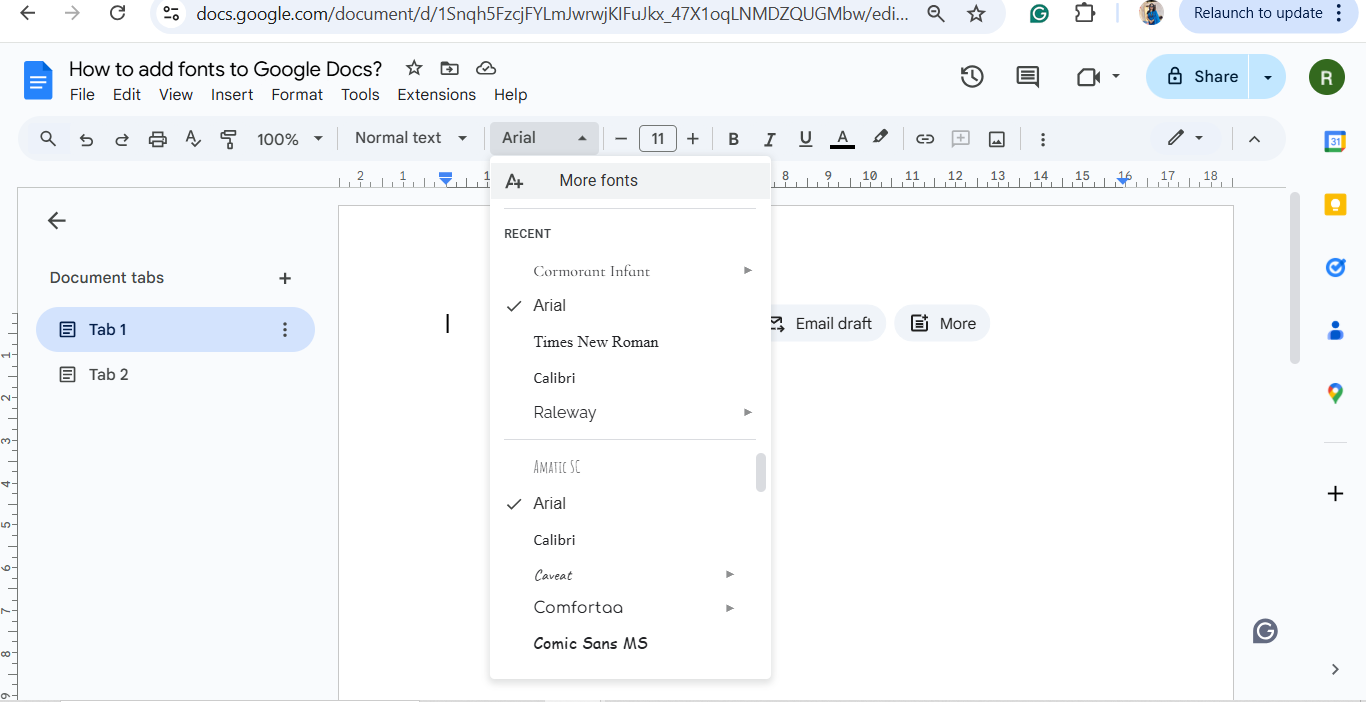Hide the menus with collapse chevron
1366x702 pixels.
click(1254, 139)
